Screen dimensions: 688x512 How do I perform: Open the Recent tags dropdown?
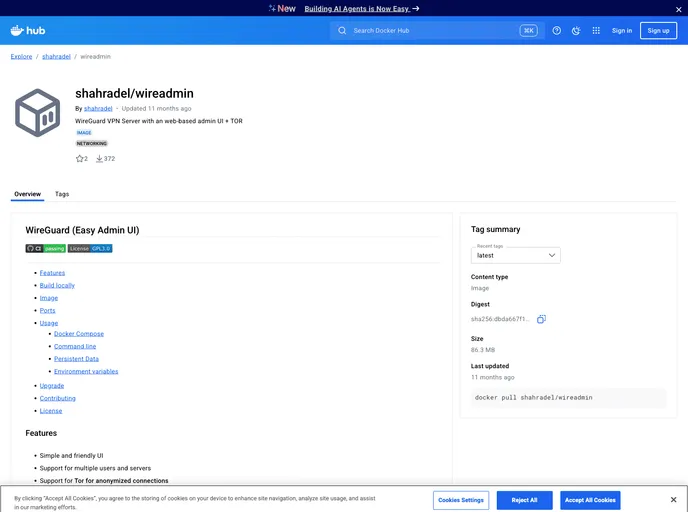pyautogui.click(x=516, y=255)
